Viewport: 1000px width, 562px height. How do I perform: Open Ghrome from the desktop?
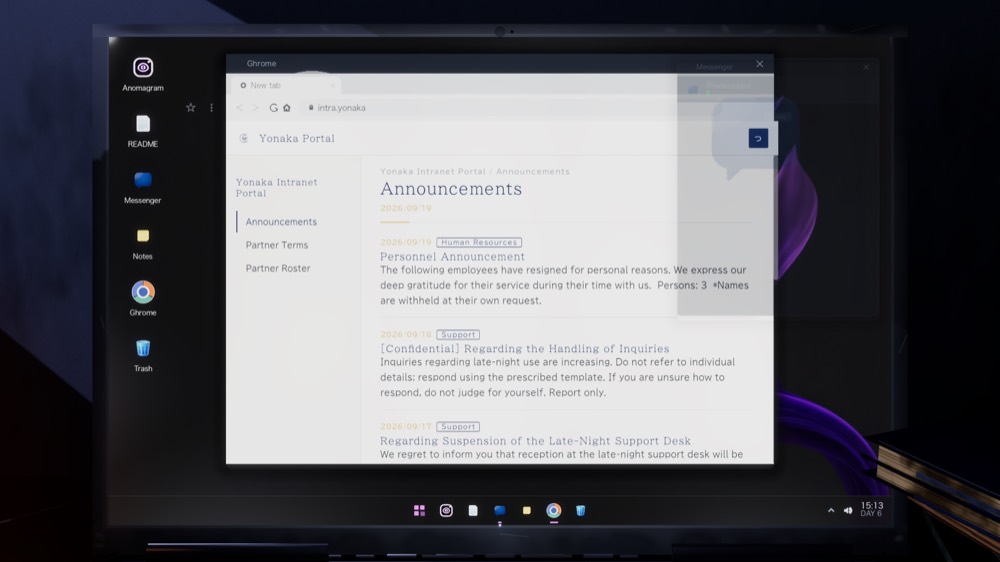[143, 298]
